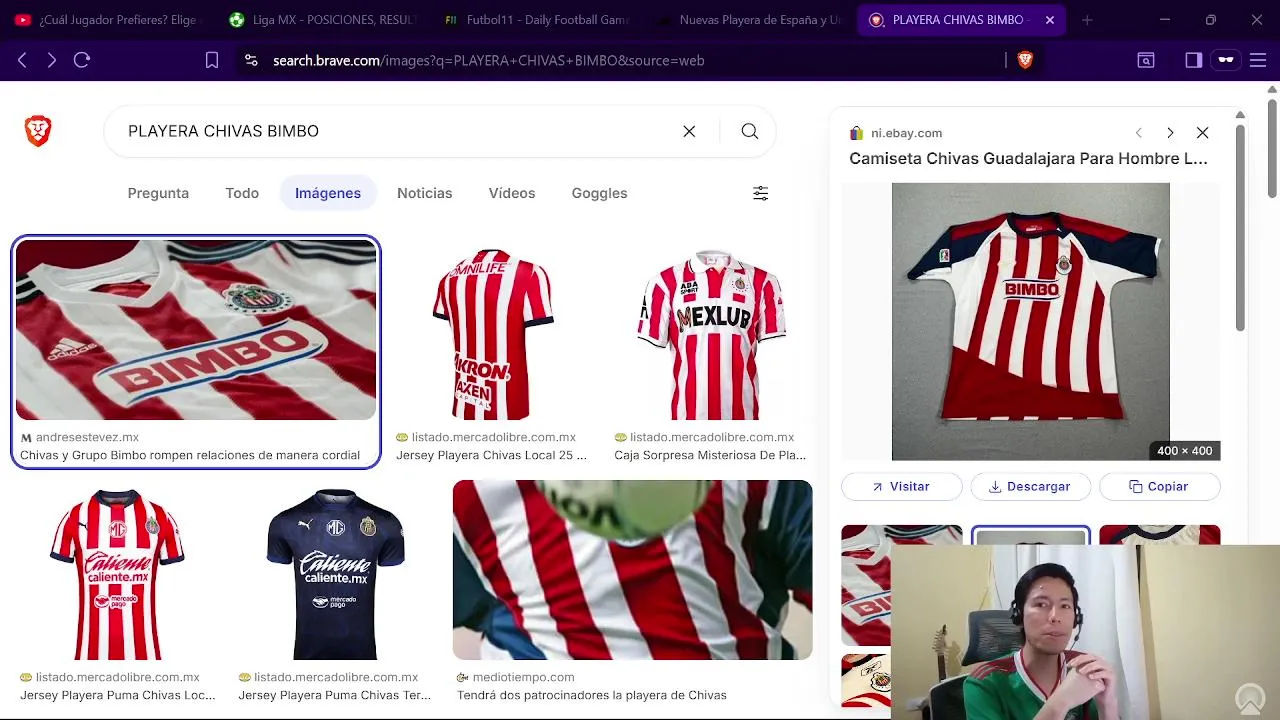Click the preview panel vertical scrollbar
The width and height of the screenshot is (1280, 720).
click(1240, 228)
